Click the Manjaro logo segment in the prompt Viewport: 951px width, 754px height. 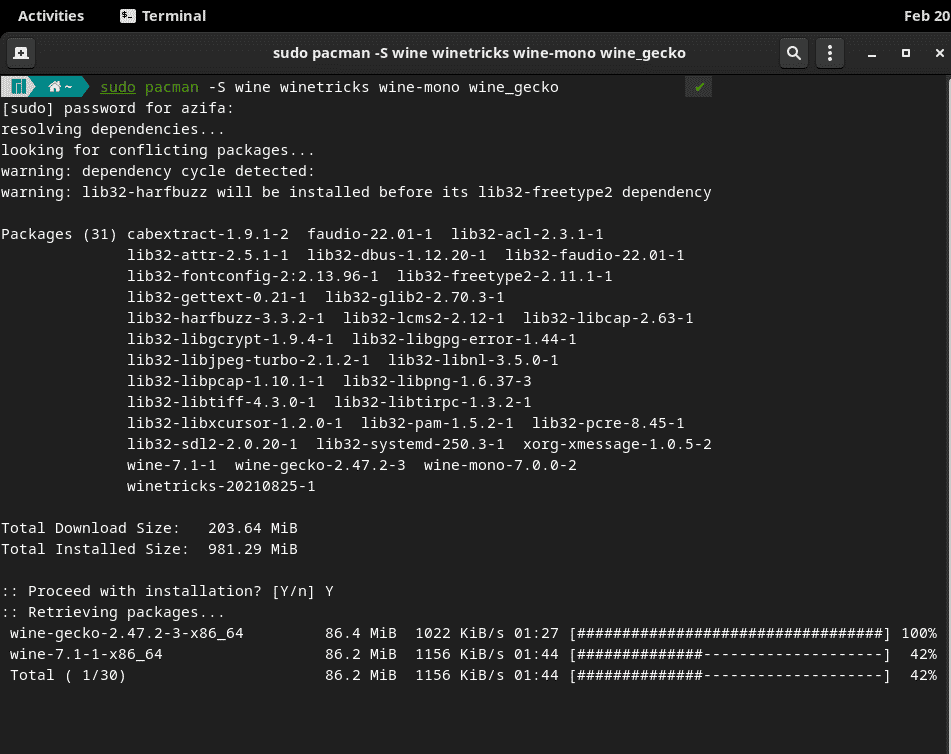click(x=18, y=87)
